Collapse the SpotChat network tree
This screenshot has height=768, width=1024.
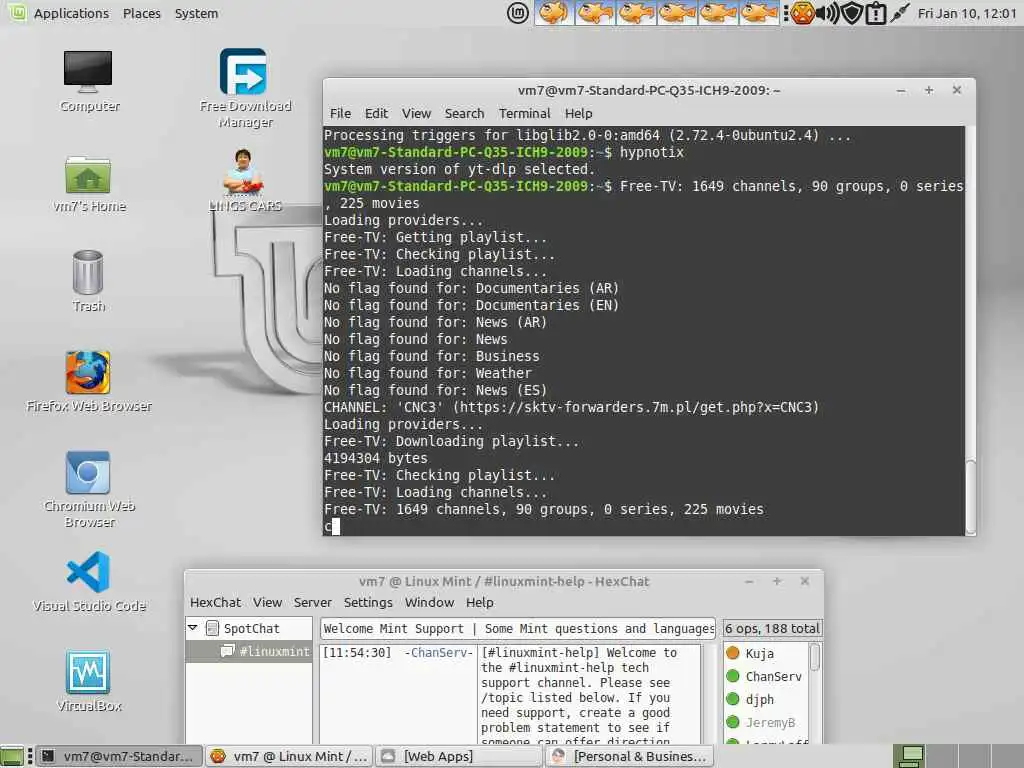click(x=193, y=628)
